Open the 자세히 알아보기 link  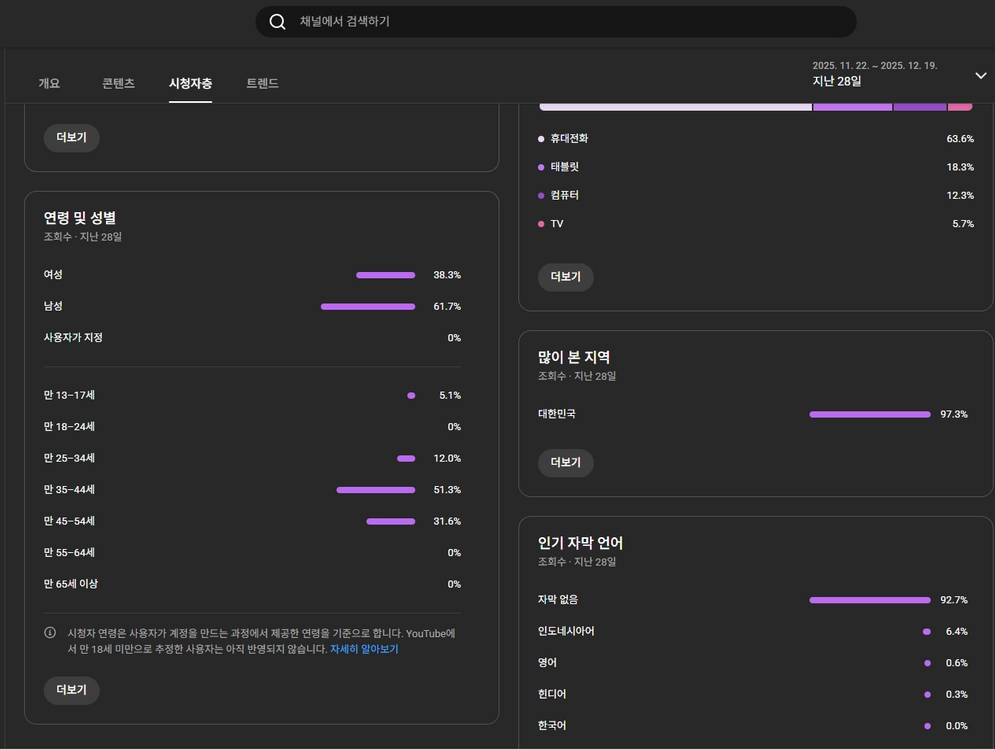[x=364, y=649]
